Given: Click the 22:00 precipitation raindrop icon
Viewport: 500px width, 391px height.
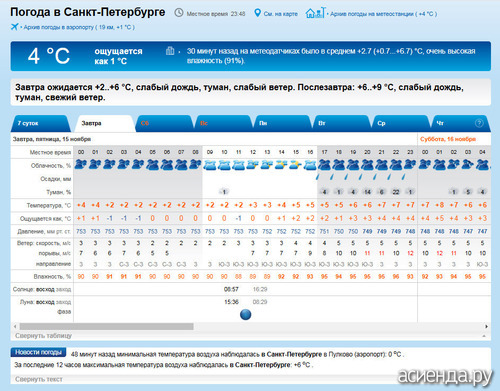Looking at the screenshot, I should pos(390,177).
